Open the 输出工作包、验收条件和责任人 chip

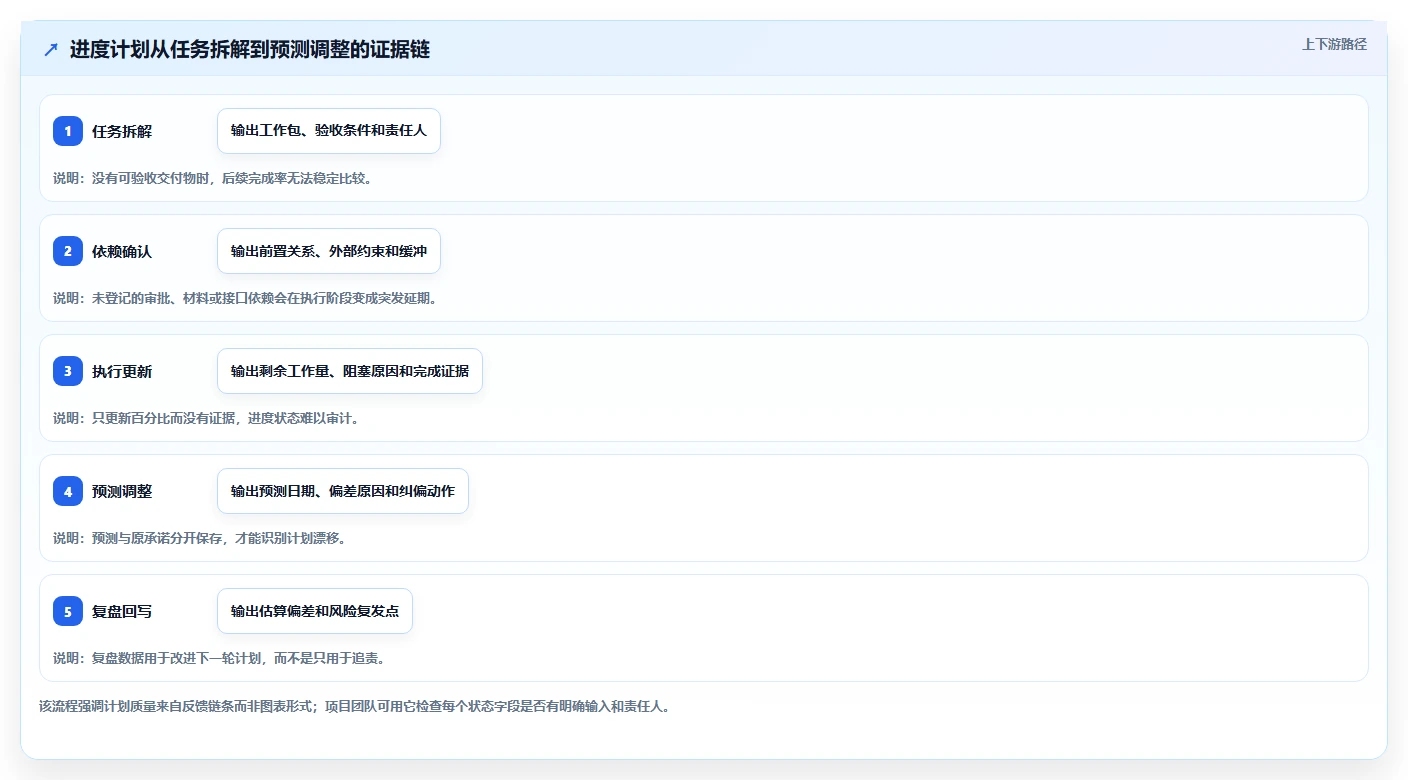pos(329,131)
